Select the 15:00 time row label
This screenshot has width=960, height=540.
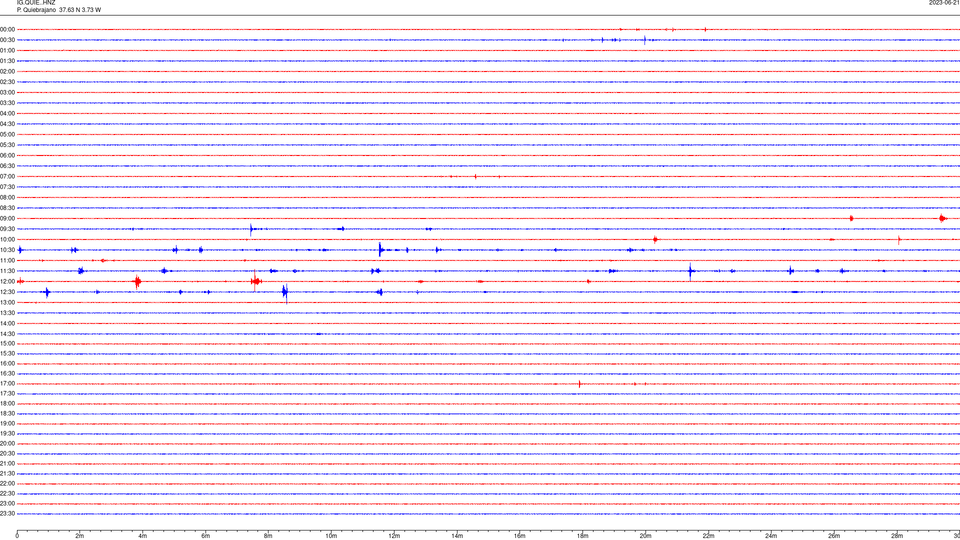(7, 344)
